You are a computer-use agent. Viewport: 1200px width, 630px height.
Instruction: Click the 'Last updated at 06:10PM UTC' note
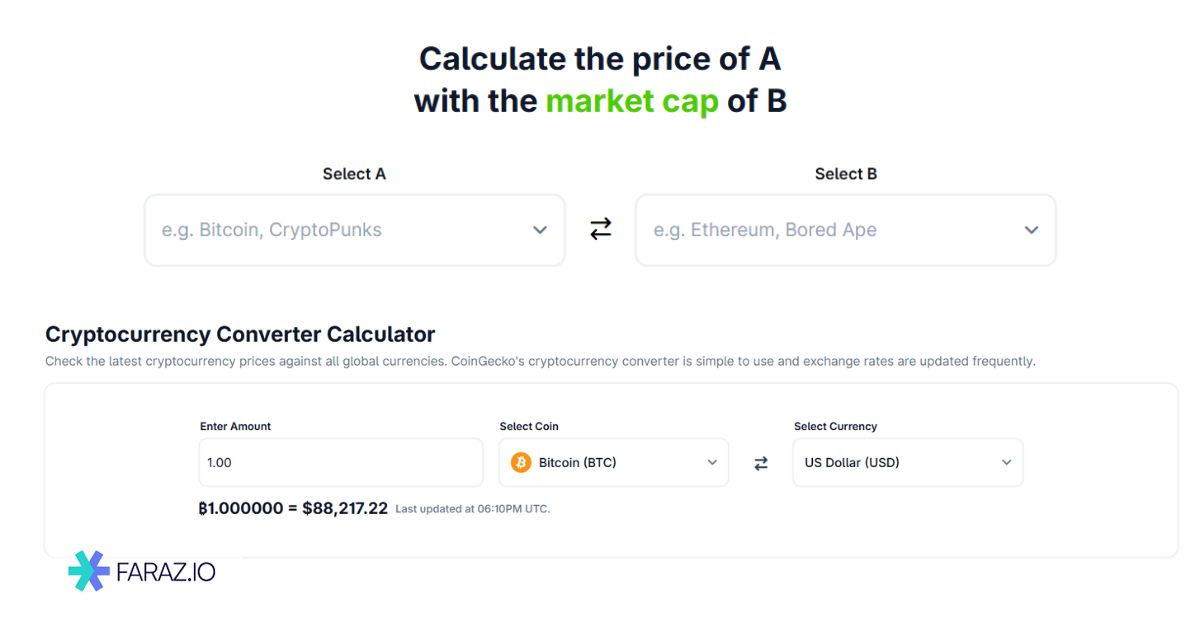472,509
